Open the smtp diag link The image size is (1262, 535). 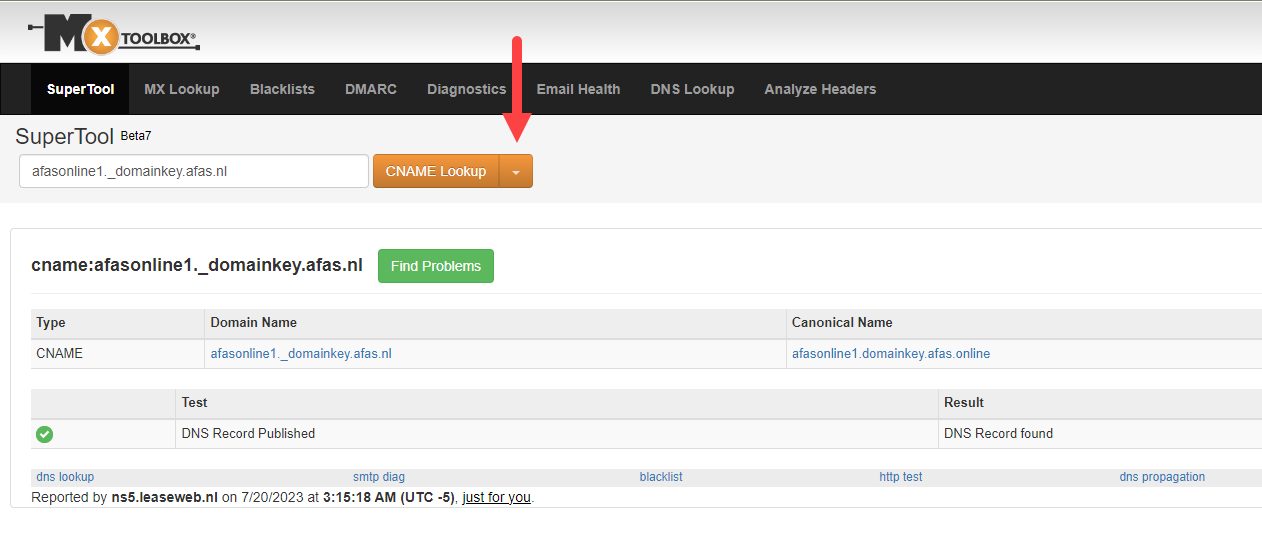[x=379, y=477]
